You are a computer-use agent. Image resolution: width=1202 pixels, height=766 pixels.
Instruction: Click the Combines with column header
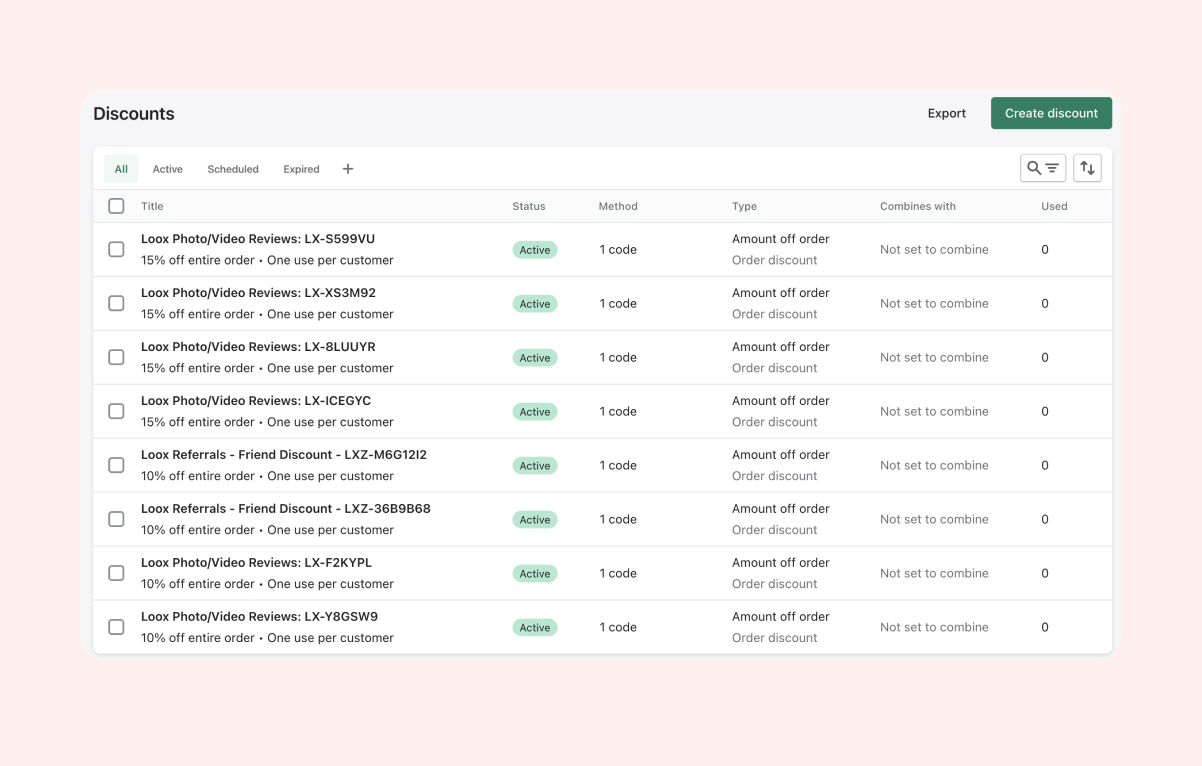(918, 206)
